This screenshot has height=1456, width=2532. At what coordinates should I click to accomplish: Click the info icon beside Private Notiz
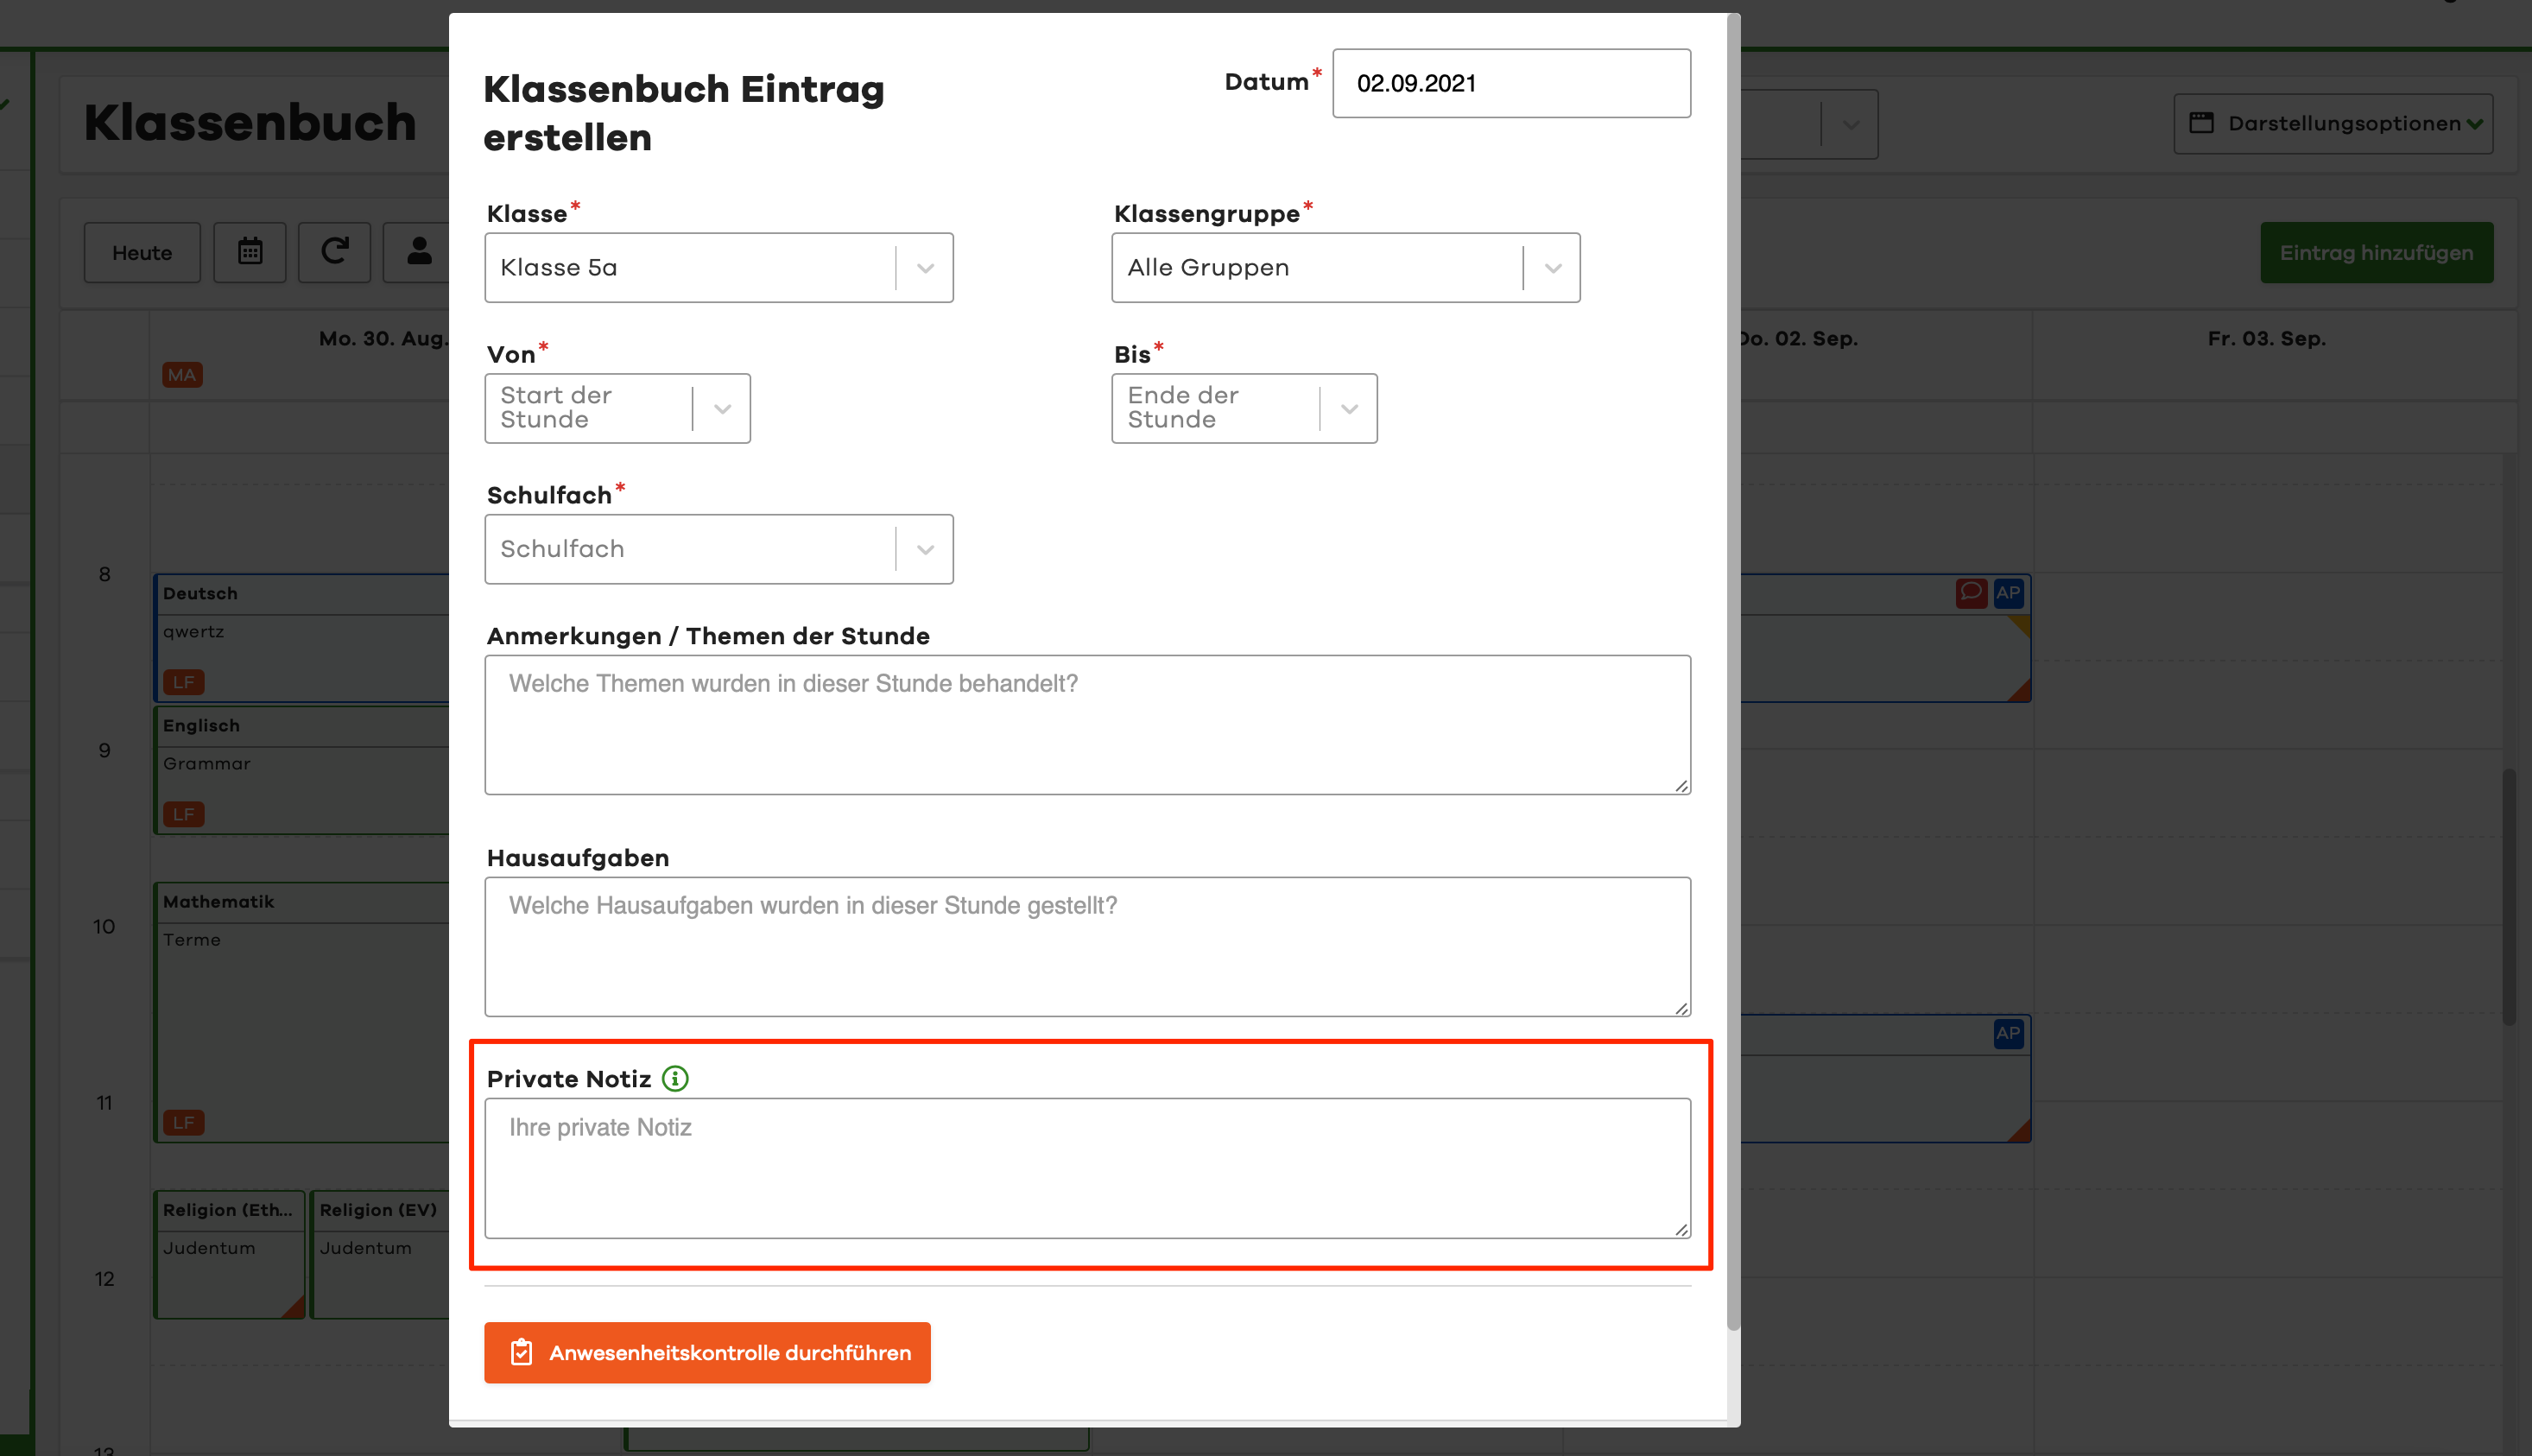[x=675, y=1078]
